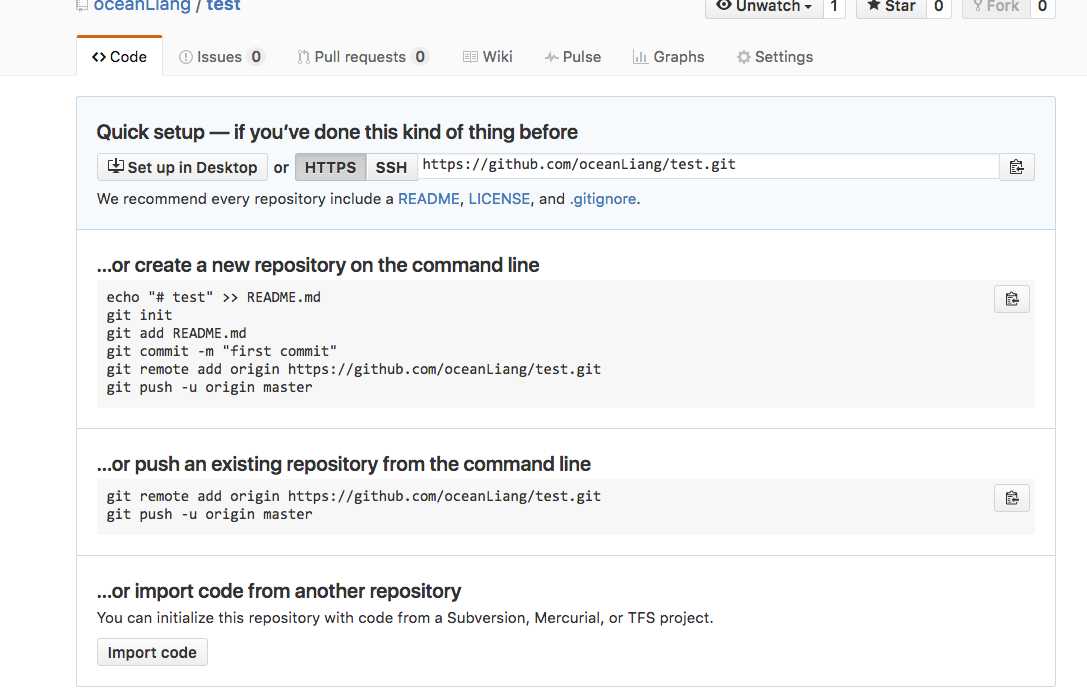Image resolution: width=1087 pixels, height=693 pixels.
Task: Switch to the Wiki tab
Action: tap(487, 57)
